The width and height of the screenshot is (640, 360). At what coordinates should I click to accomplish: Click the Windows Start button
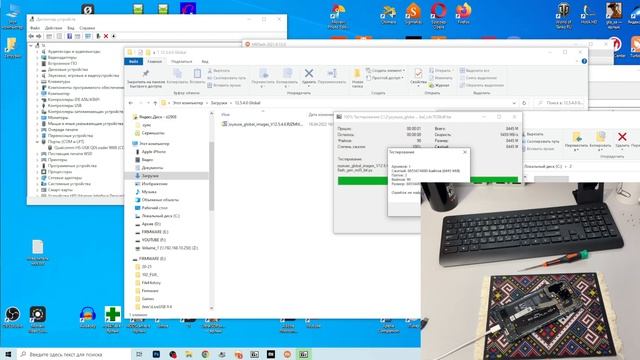8,354
